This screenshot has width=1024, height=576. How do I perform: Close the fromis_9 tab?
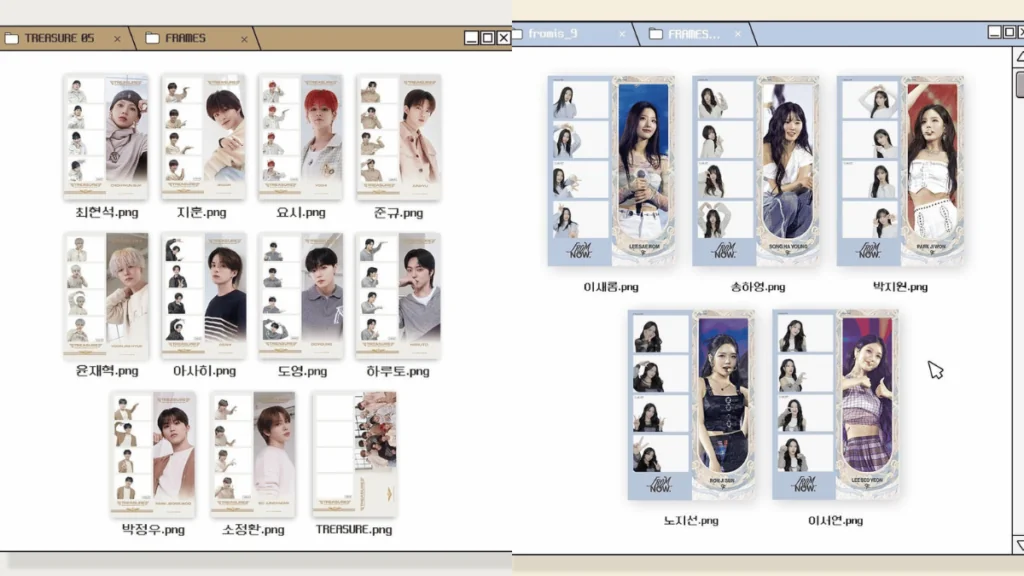621,34
